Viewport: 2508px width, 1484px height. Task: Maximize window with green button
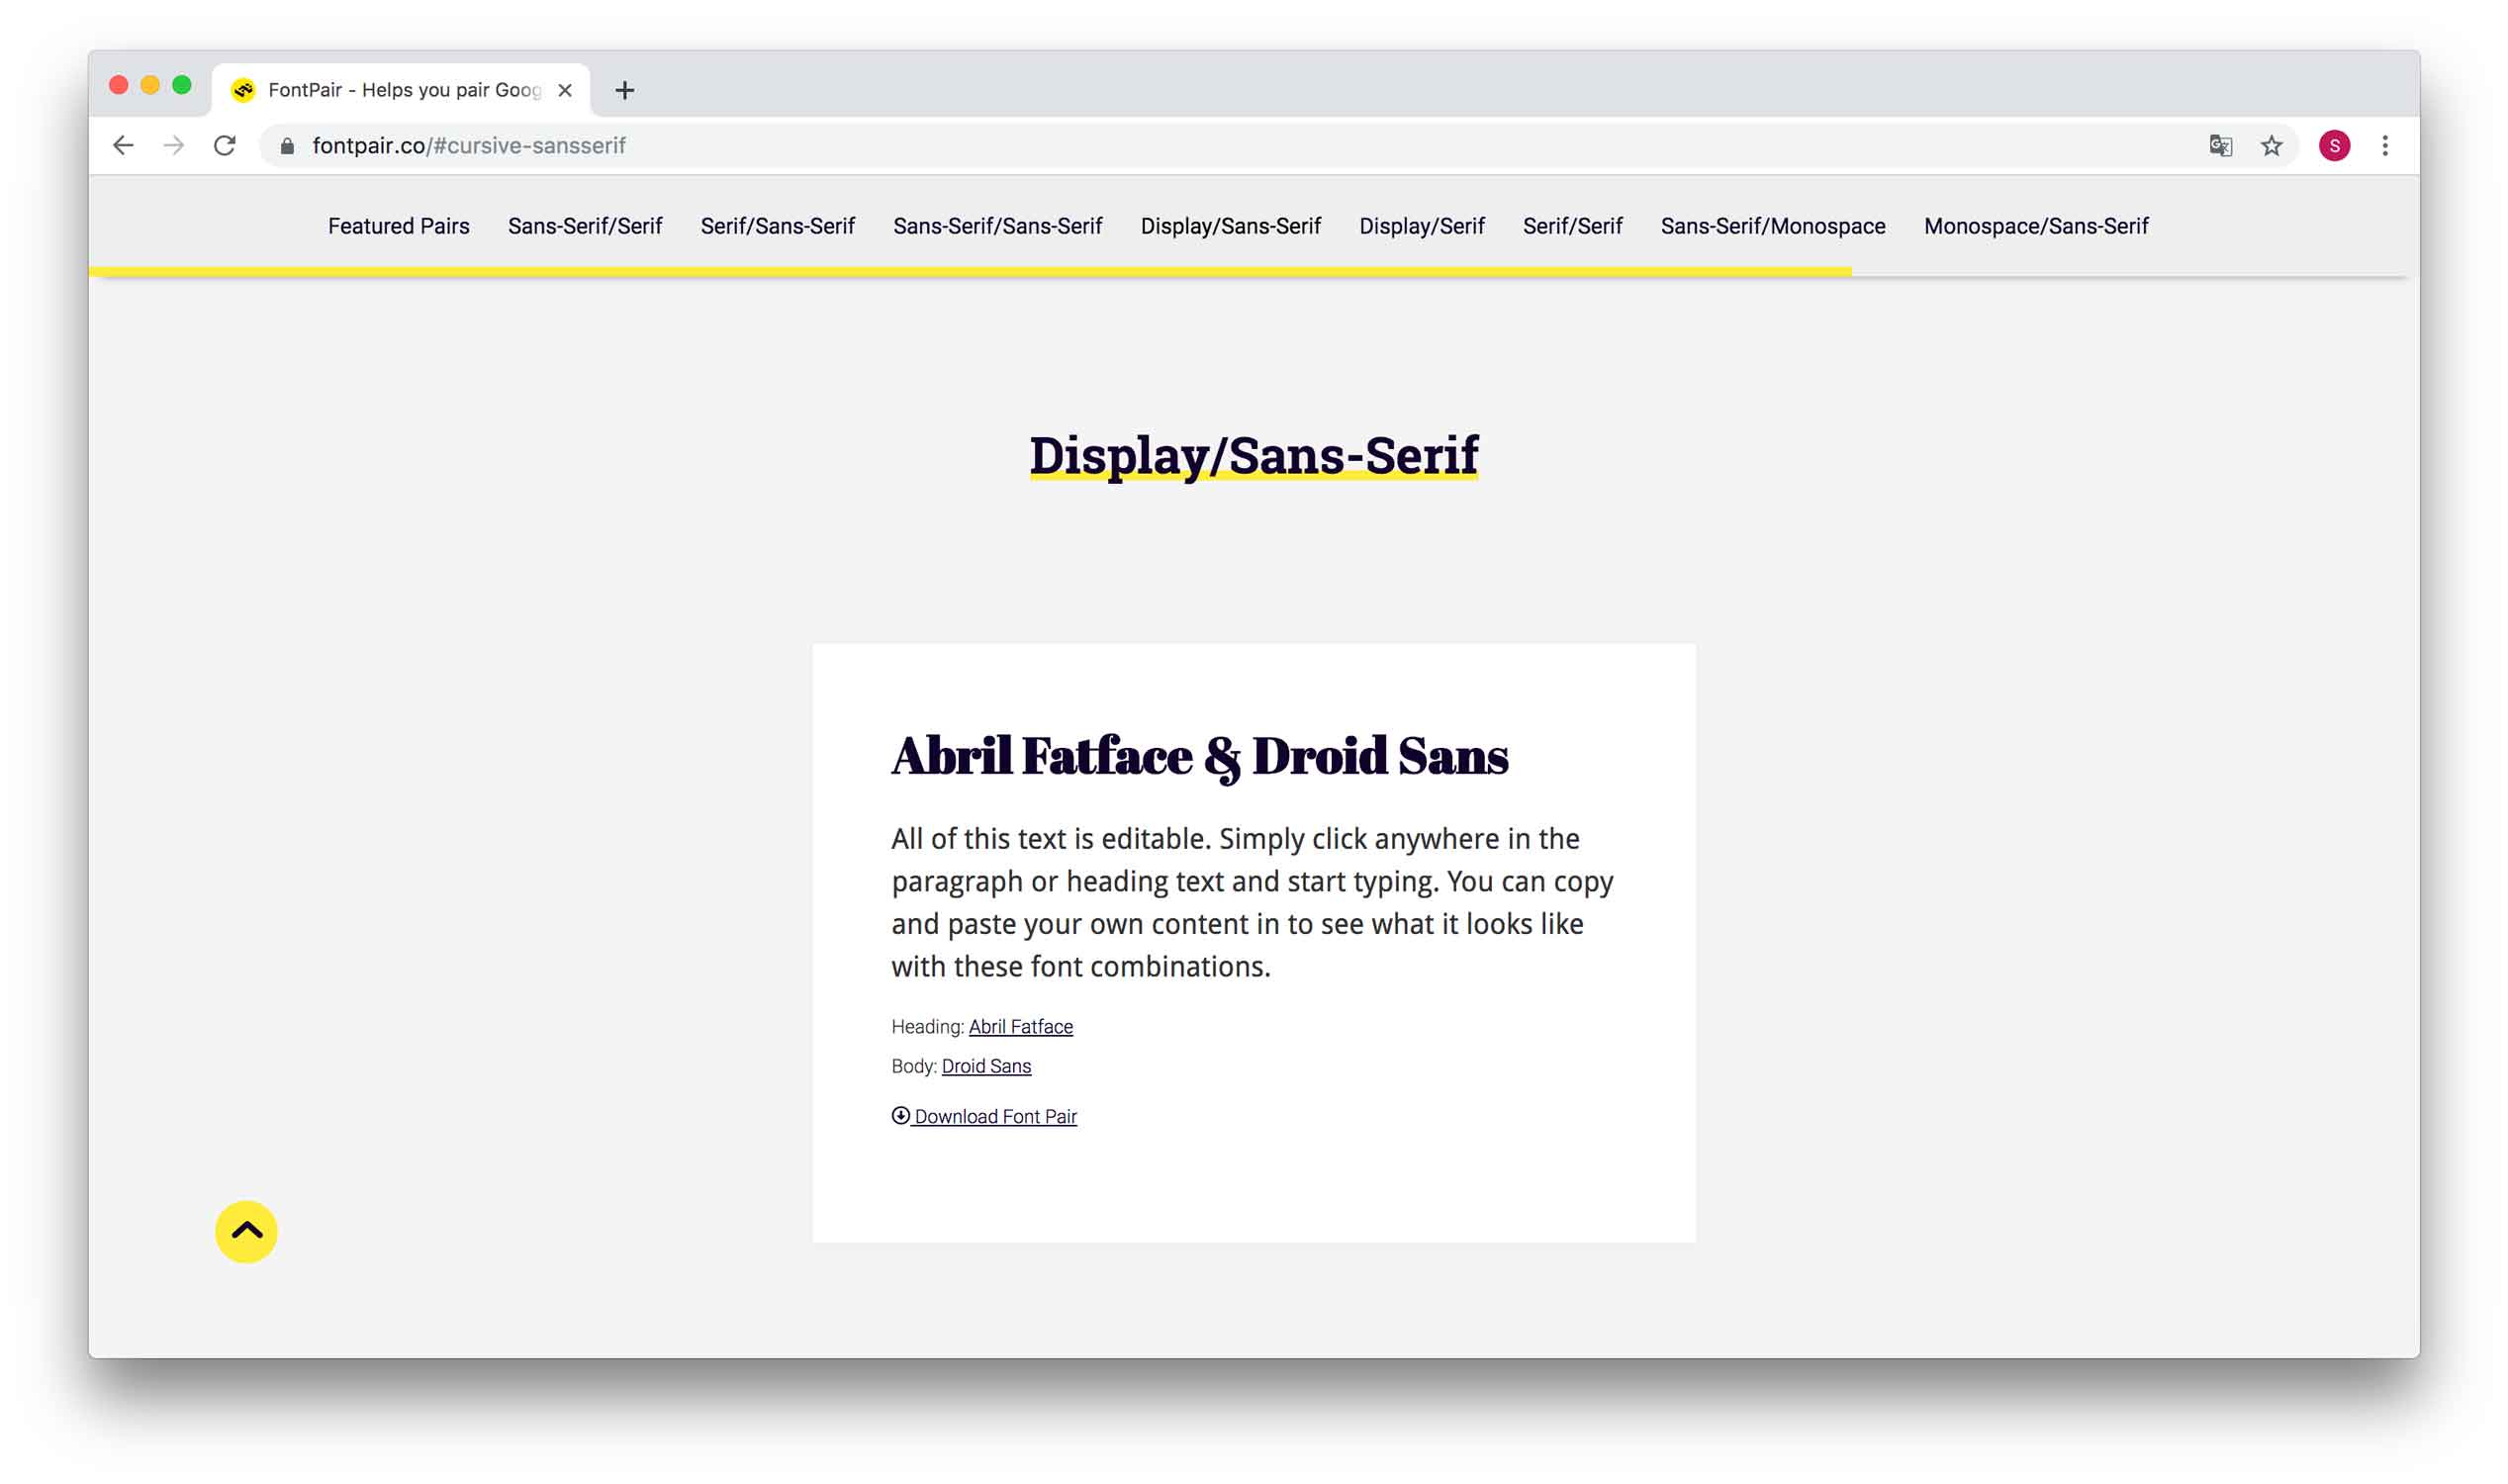point(182,85)
